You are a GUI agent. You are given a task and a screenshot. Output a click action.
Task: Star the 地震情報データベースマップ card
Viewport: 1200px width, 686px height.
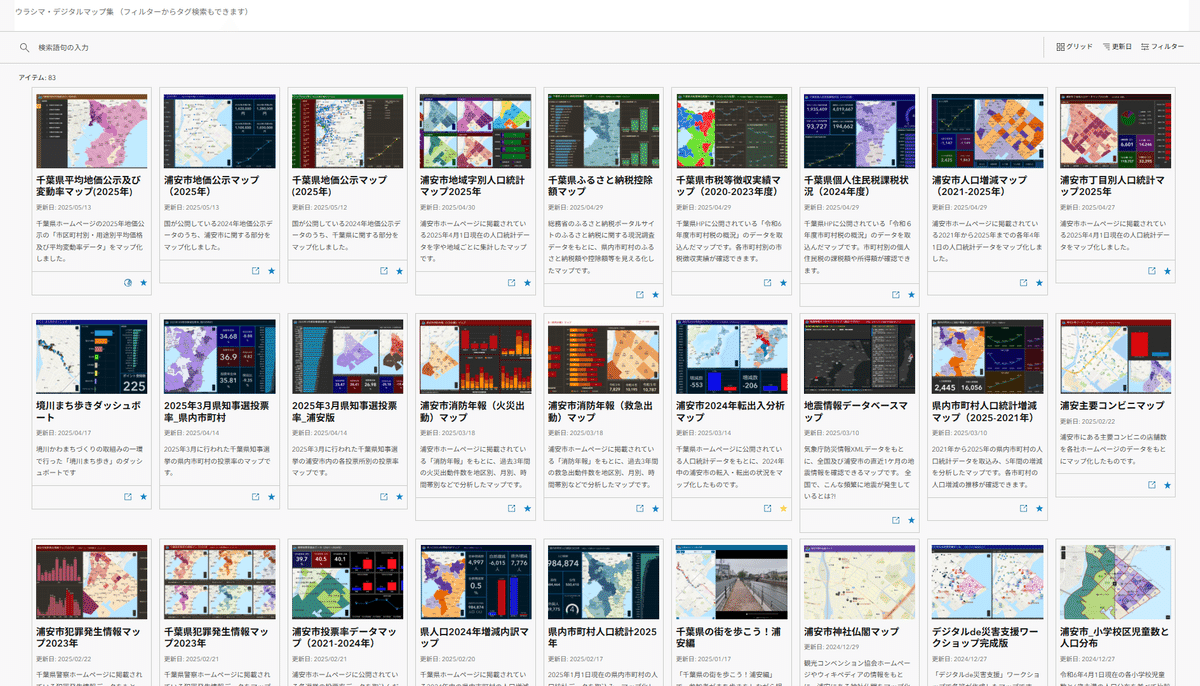pyautogui.click(x=912, y=520)
